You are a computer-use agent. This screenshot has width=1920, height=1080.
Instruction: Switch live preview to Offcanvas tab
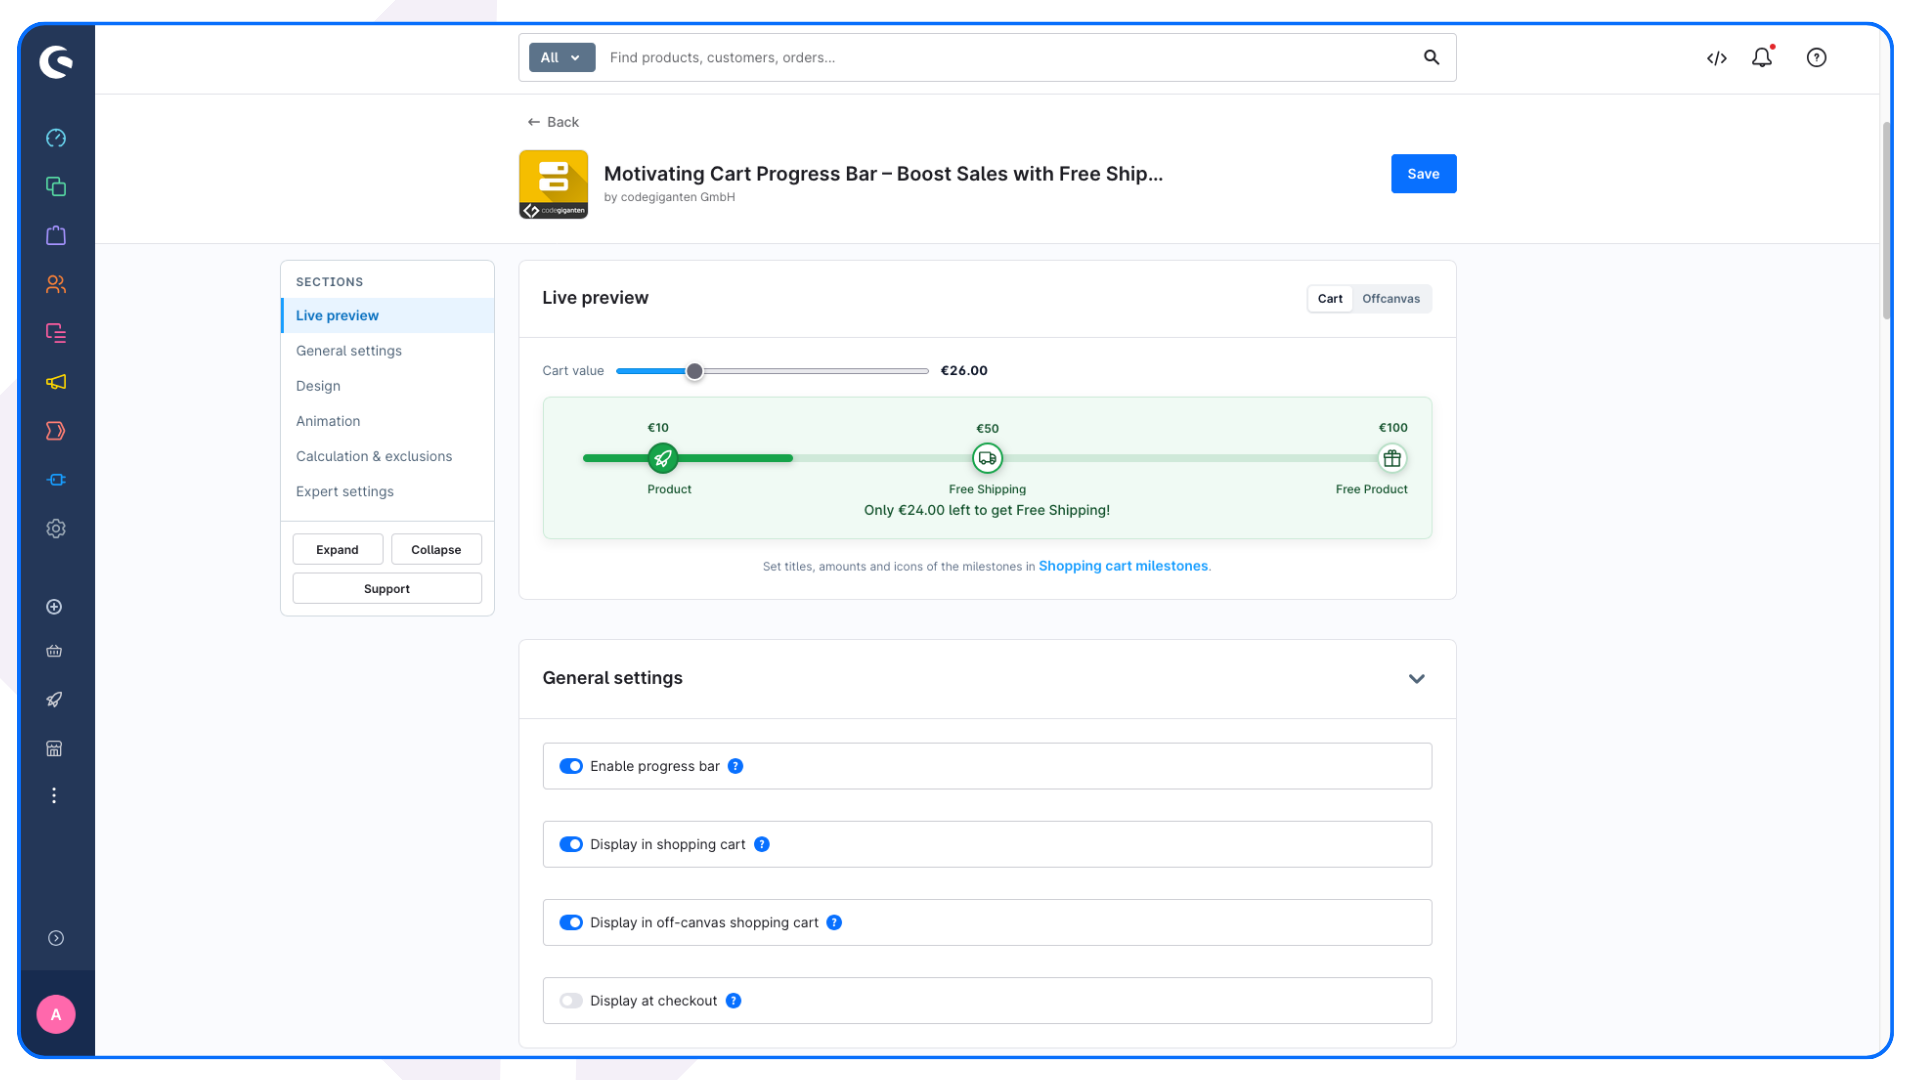click(1391, 299)
